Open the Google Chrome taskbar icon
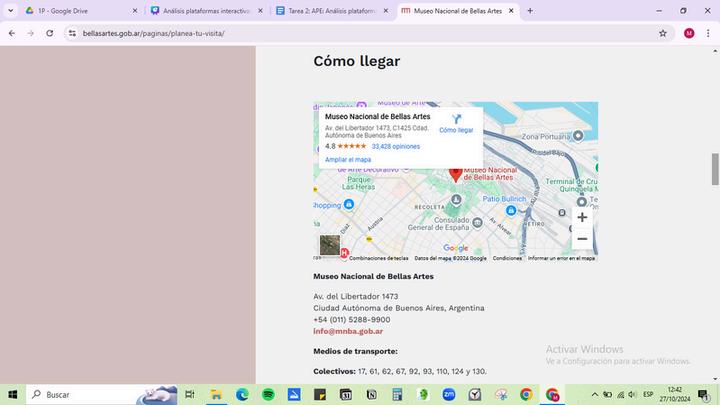The width and height of the screenshot is (720, 405). point(526,394)
